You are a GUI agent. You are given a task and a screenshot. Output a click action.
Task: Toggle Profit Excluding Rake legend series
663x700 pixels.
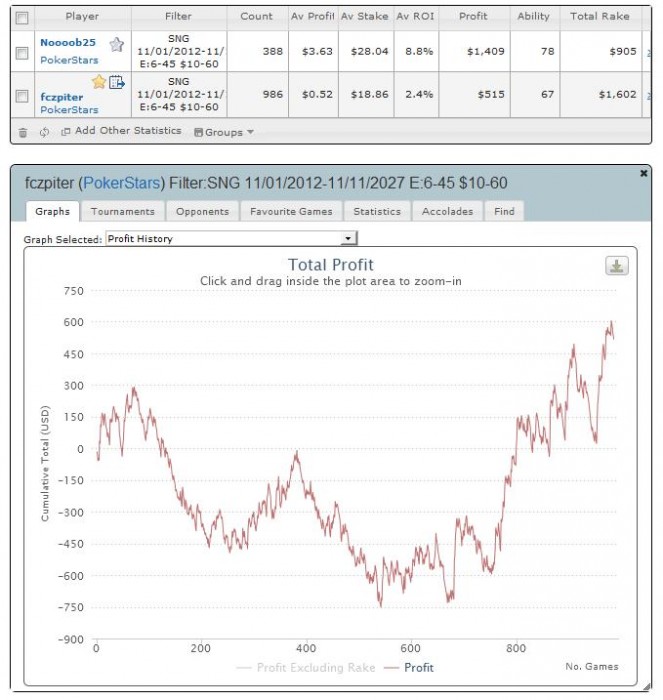[306, 667]
